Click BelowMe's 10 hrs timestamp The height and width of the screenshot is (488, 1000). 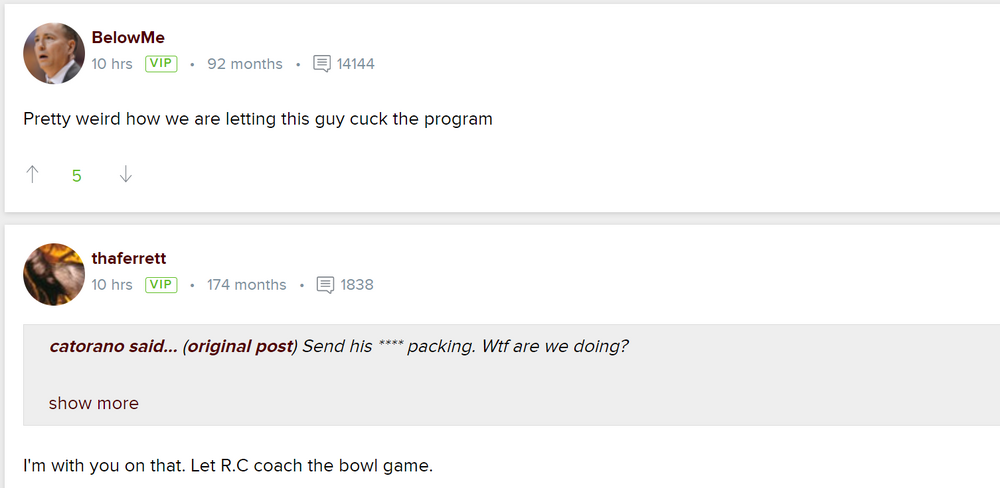pos(112,64)
